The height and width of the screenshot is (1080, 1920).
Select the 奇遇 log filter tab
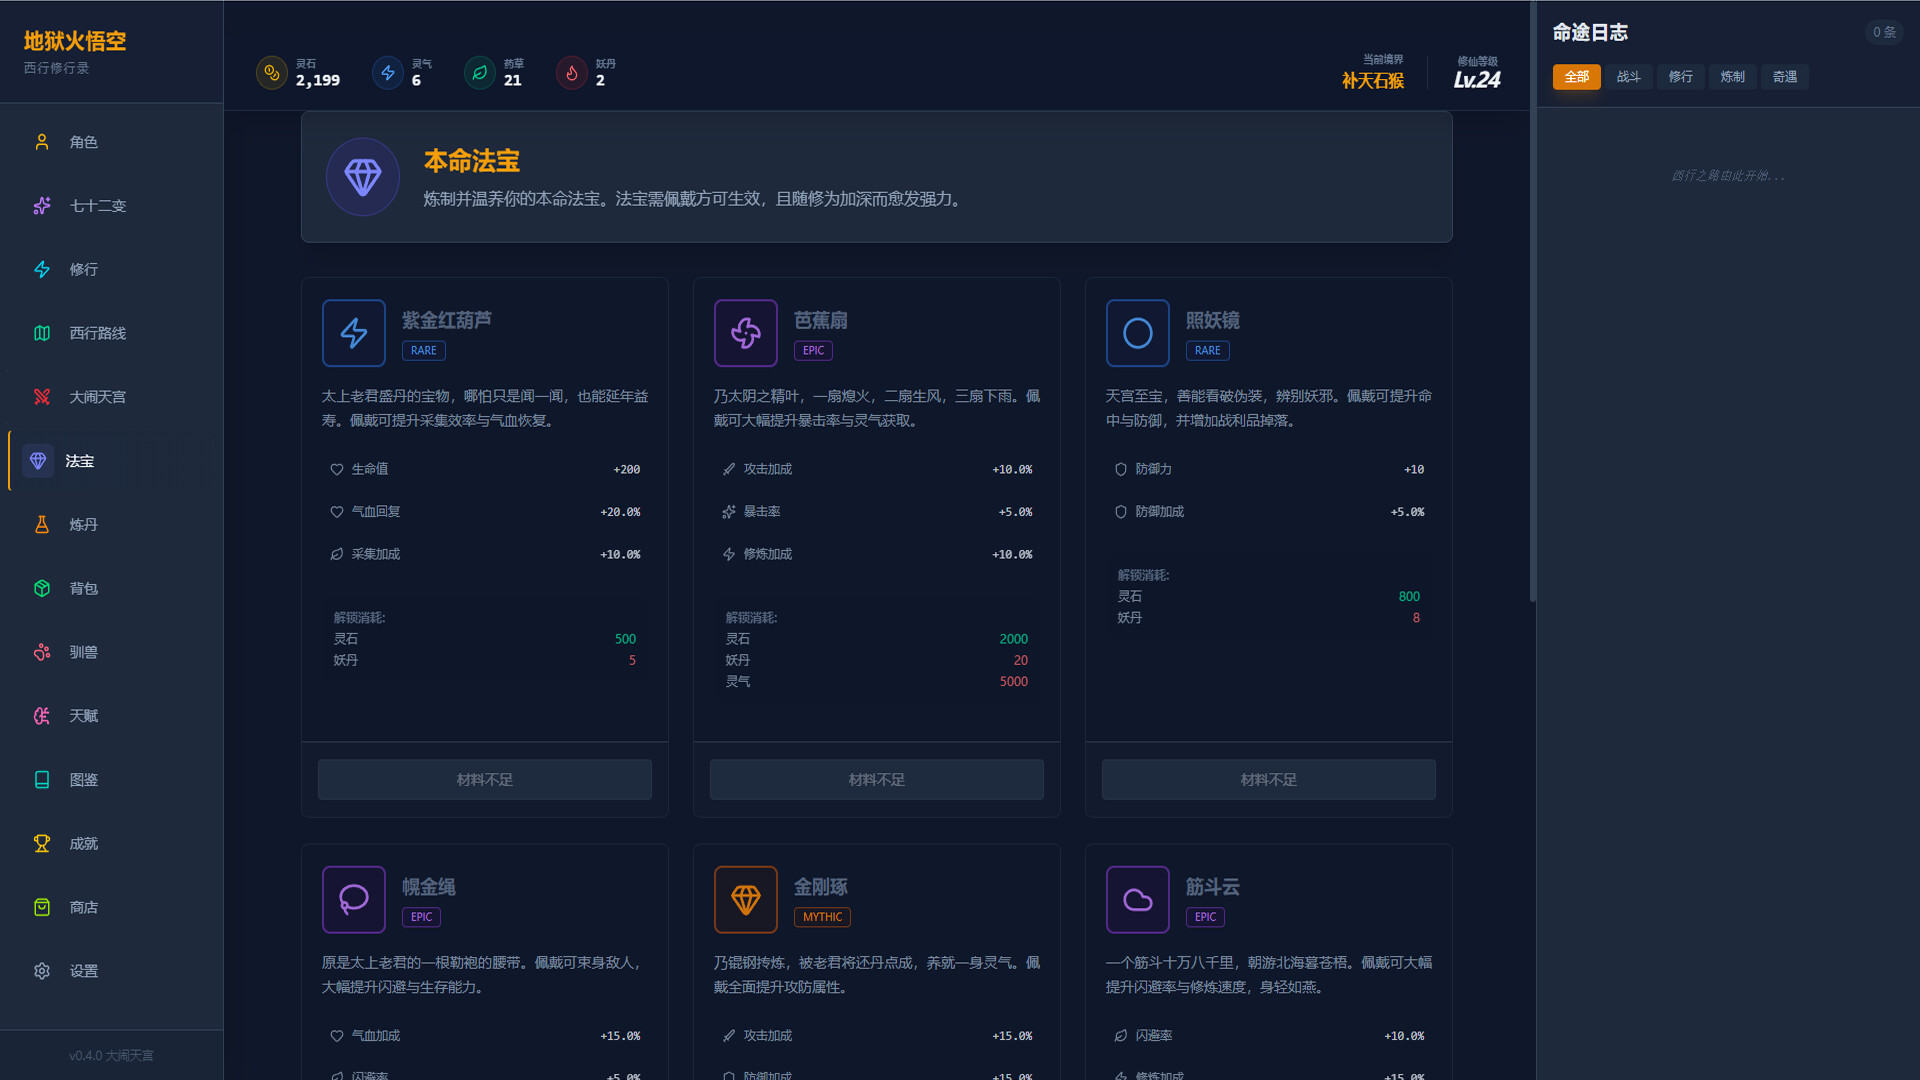click(x=1784, y=76)
